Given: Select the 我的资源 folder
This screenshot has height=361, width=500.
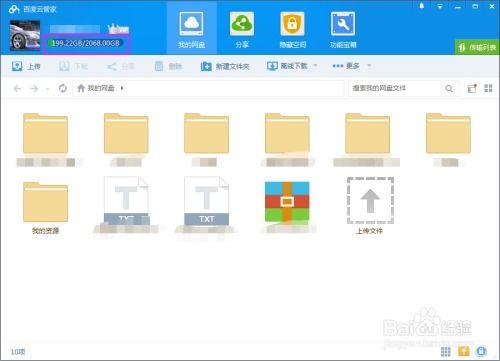Looking at the screenshot, I should (45, 207).
